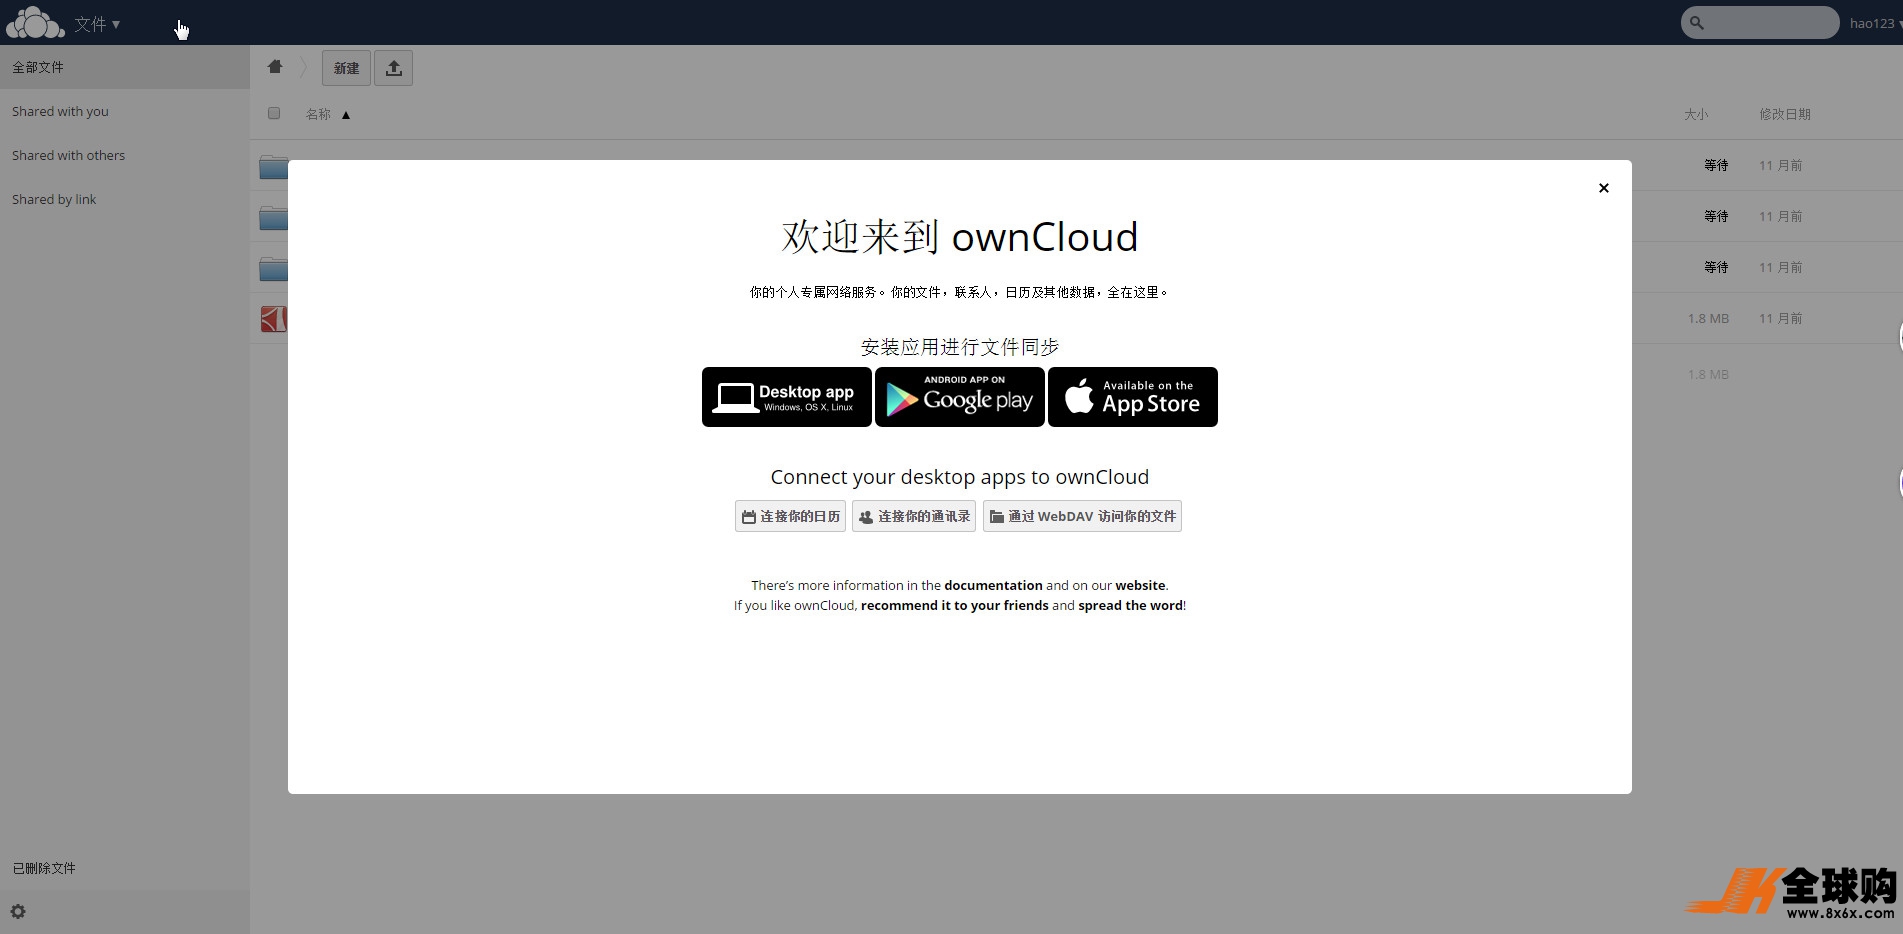Click the red PDF file icon
The width and height of the screenshot is (1903, 934).
pyautogui.click(x=273, y=318)
